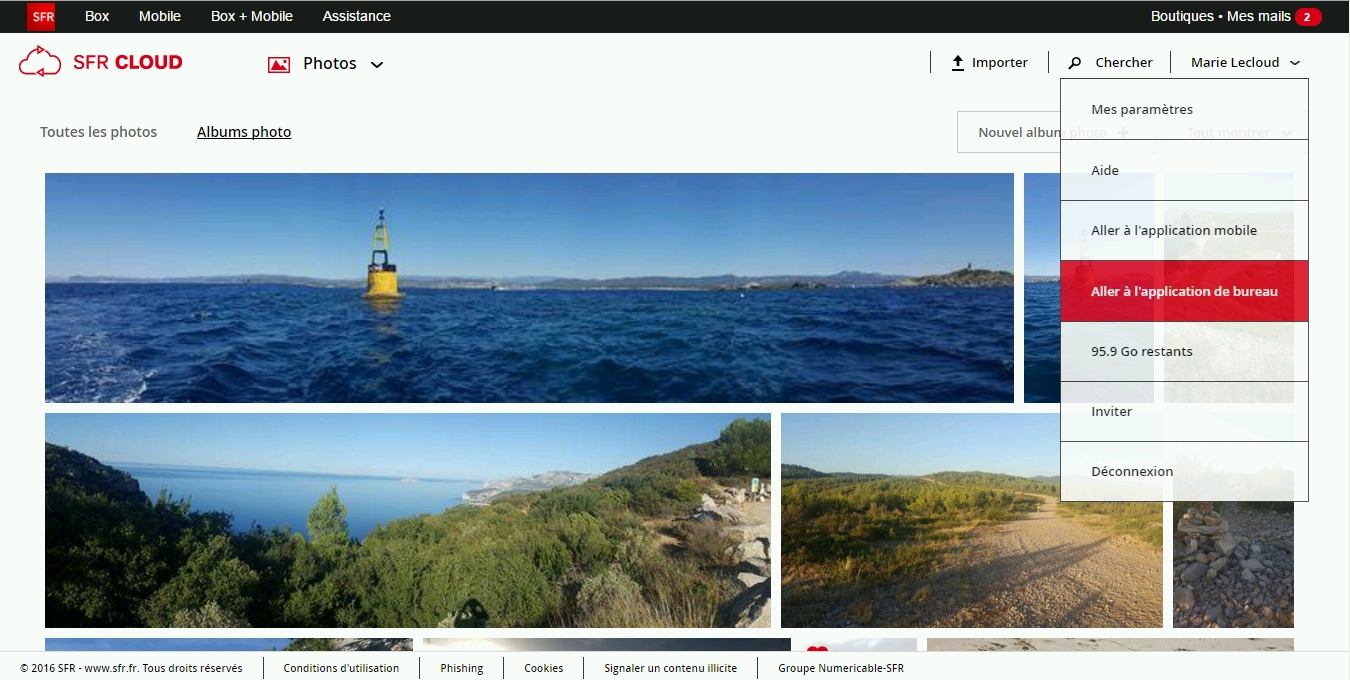Open the Mes mails notification badge
The width and height of the screenshot is (1350, 680).
[1307, 17]
